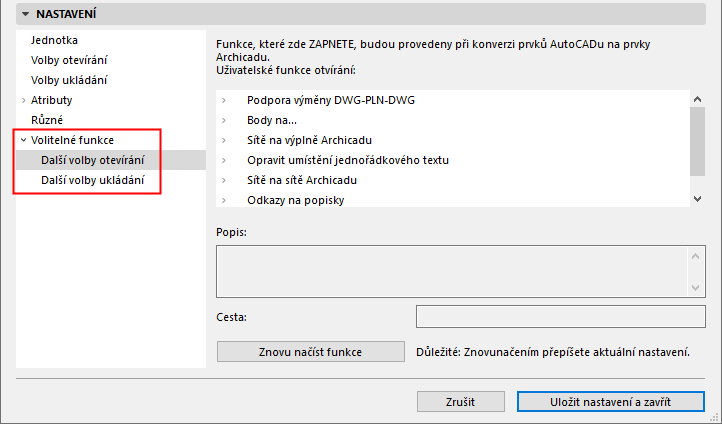Collapse the NASTAVENÍ panel header arrow
This screenshot has height=424, width=722.
point(24,16)
